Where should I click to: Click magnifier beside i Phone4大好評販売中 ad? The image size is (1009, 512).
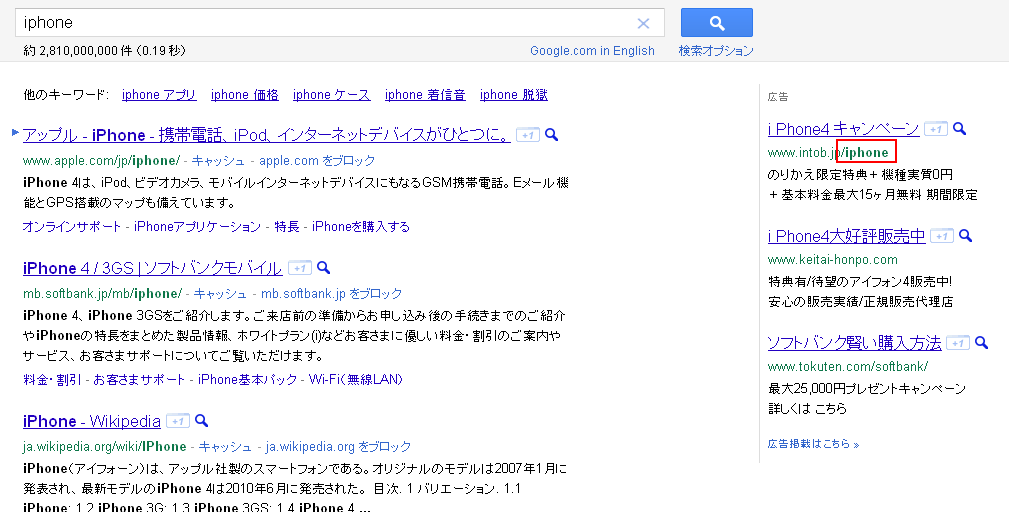(x=965, y=235)
